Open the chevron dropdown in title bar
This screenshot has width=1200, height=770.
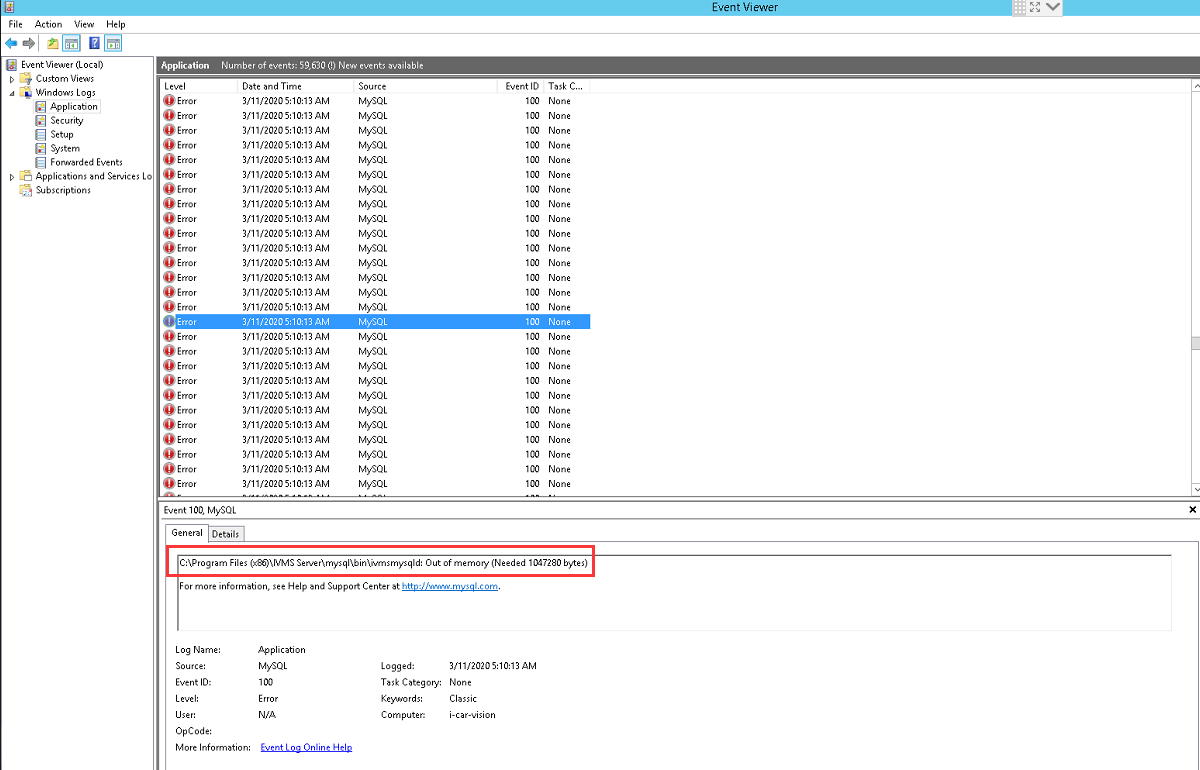(1053, 7)
